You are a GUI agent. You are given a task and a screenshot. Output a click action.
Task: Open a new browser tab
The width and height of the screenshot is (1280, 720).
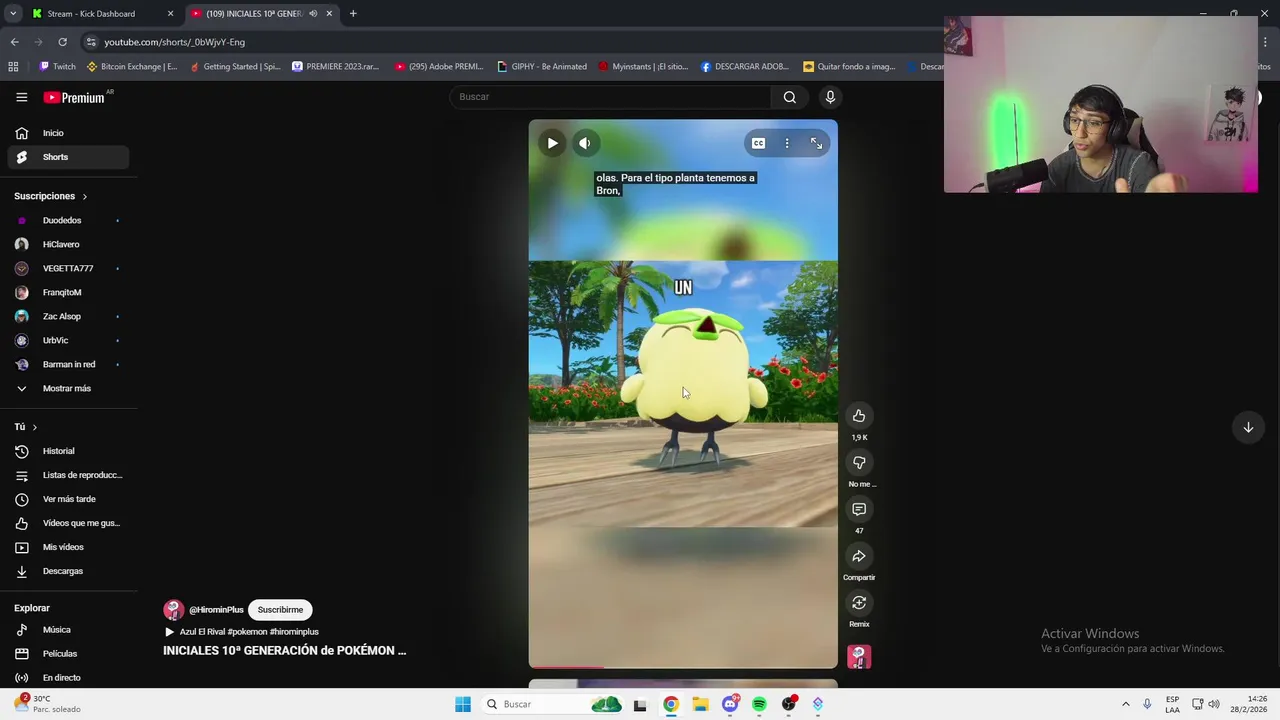tap(353, 14)
